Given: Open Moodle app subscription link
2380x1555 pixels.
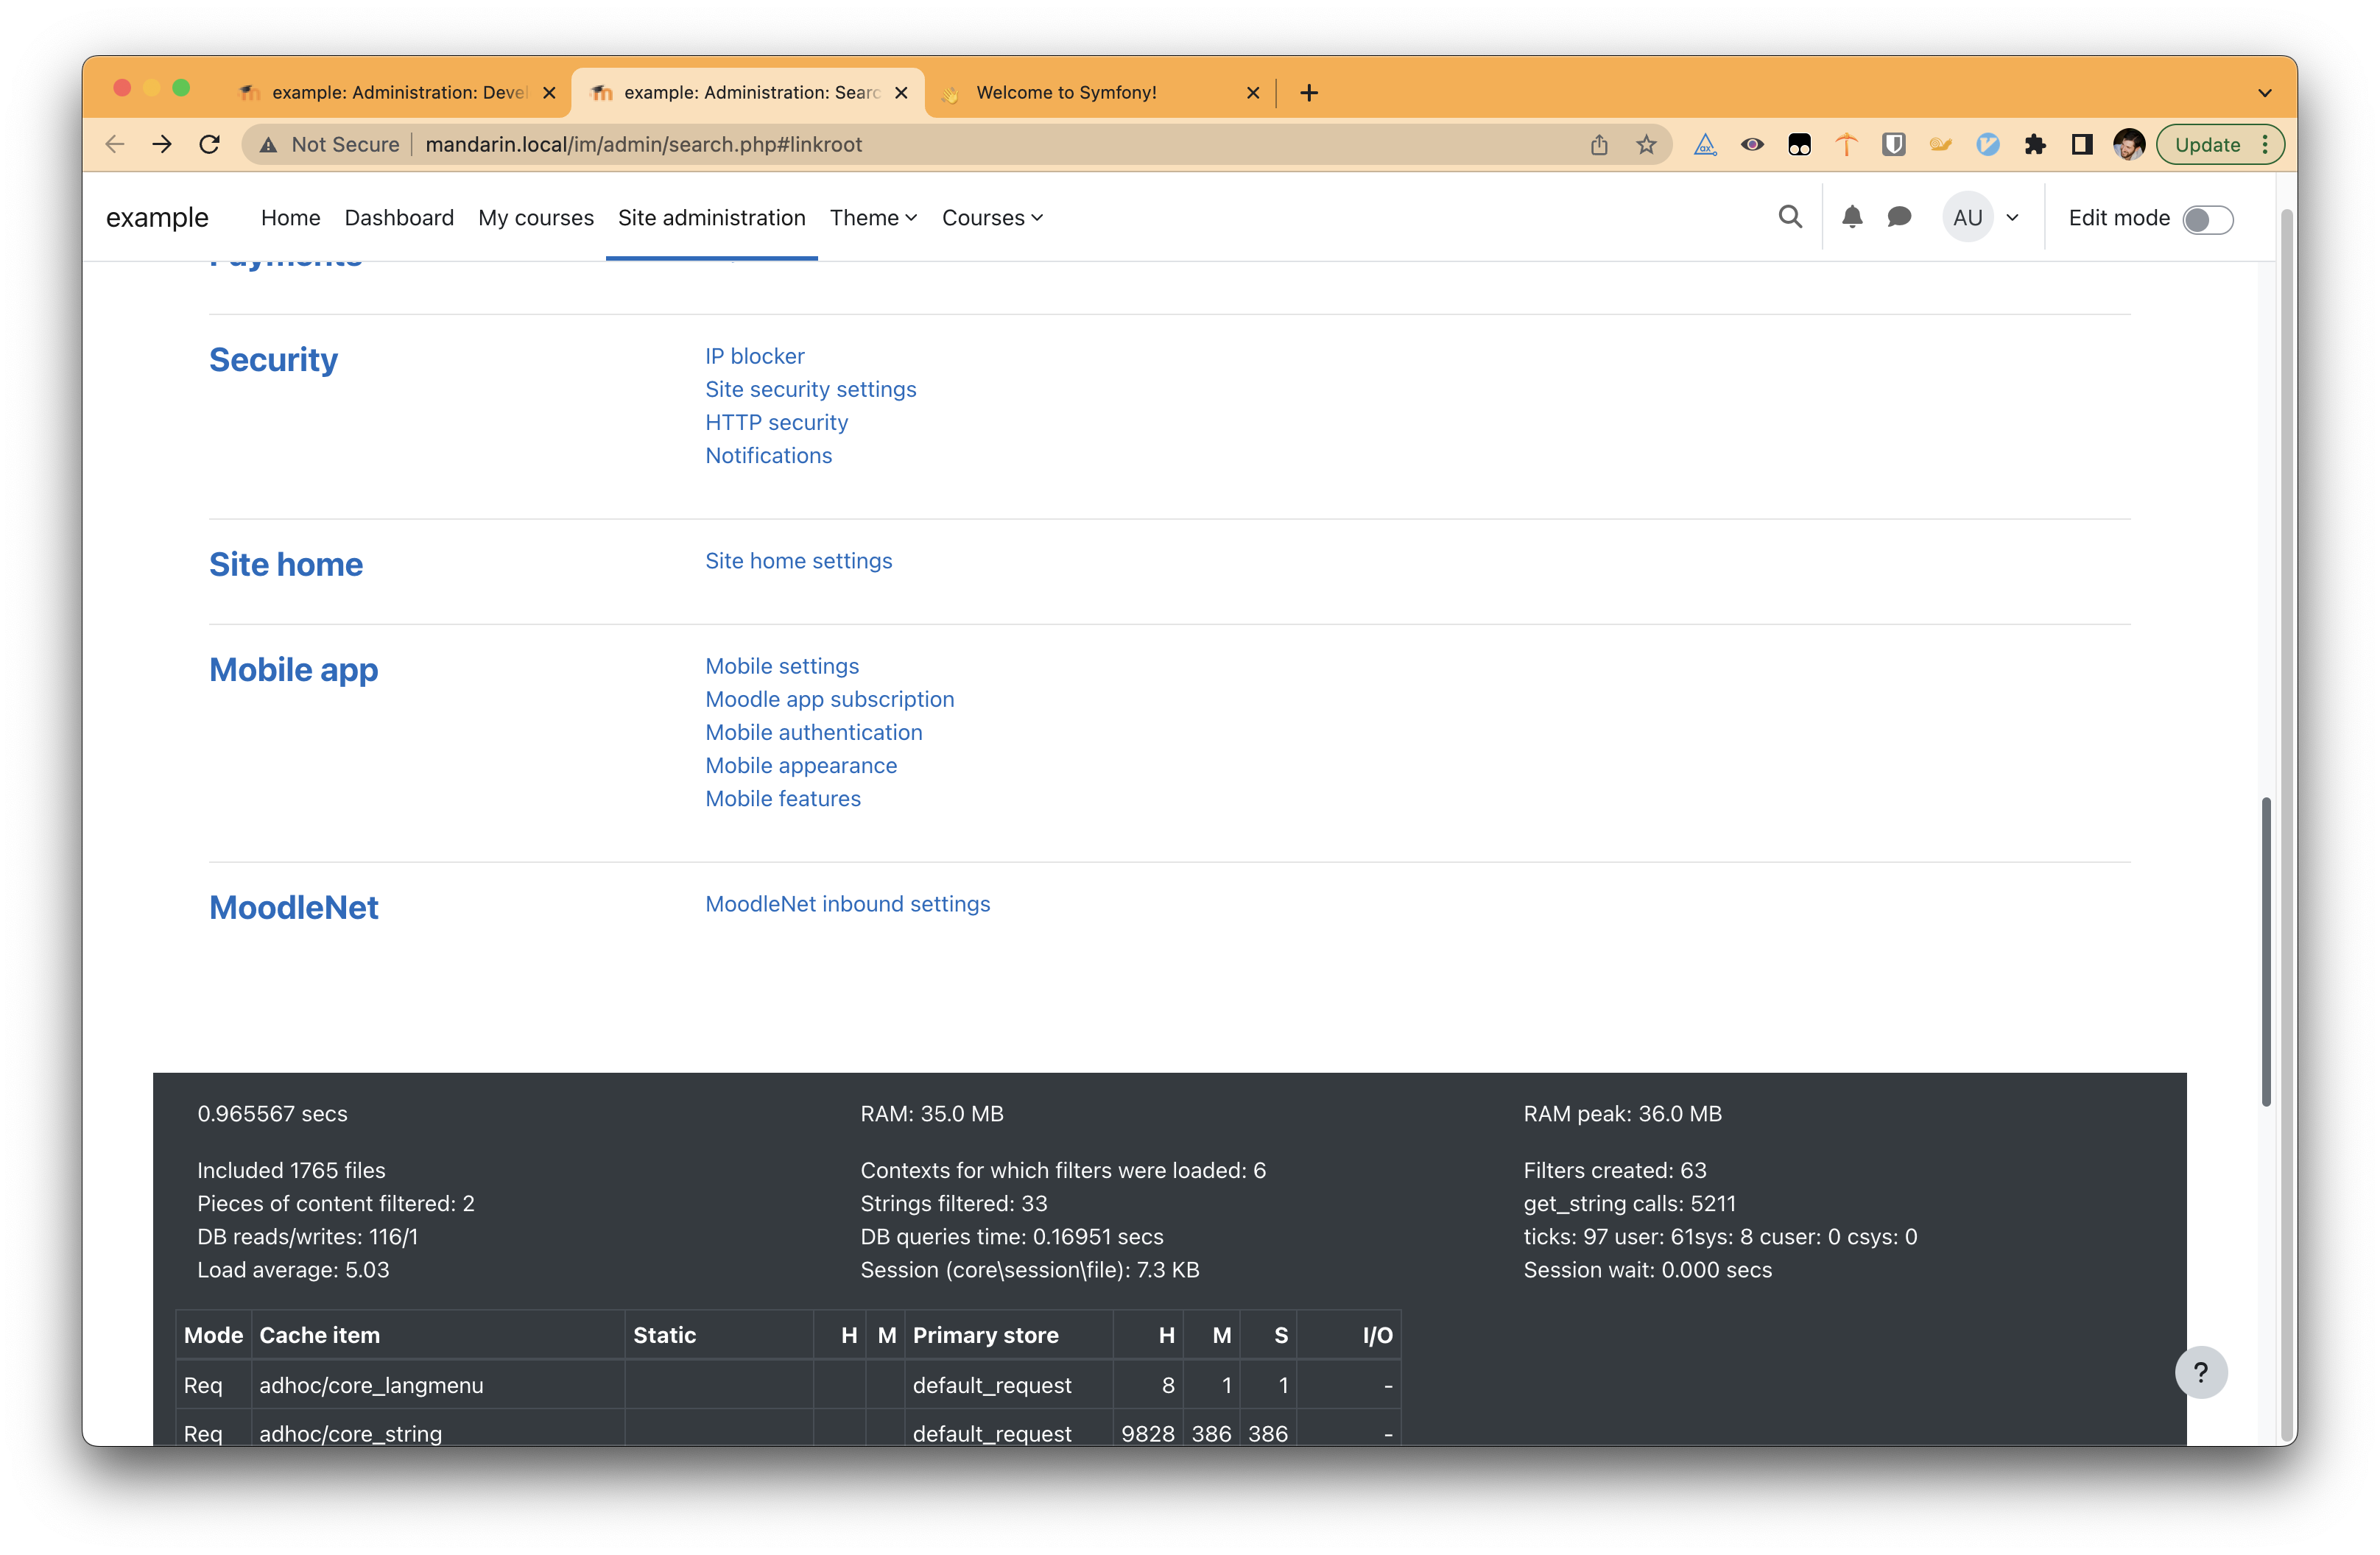Looking at the screenshot, I should pos(829,699).
